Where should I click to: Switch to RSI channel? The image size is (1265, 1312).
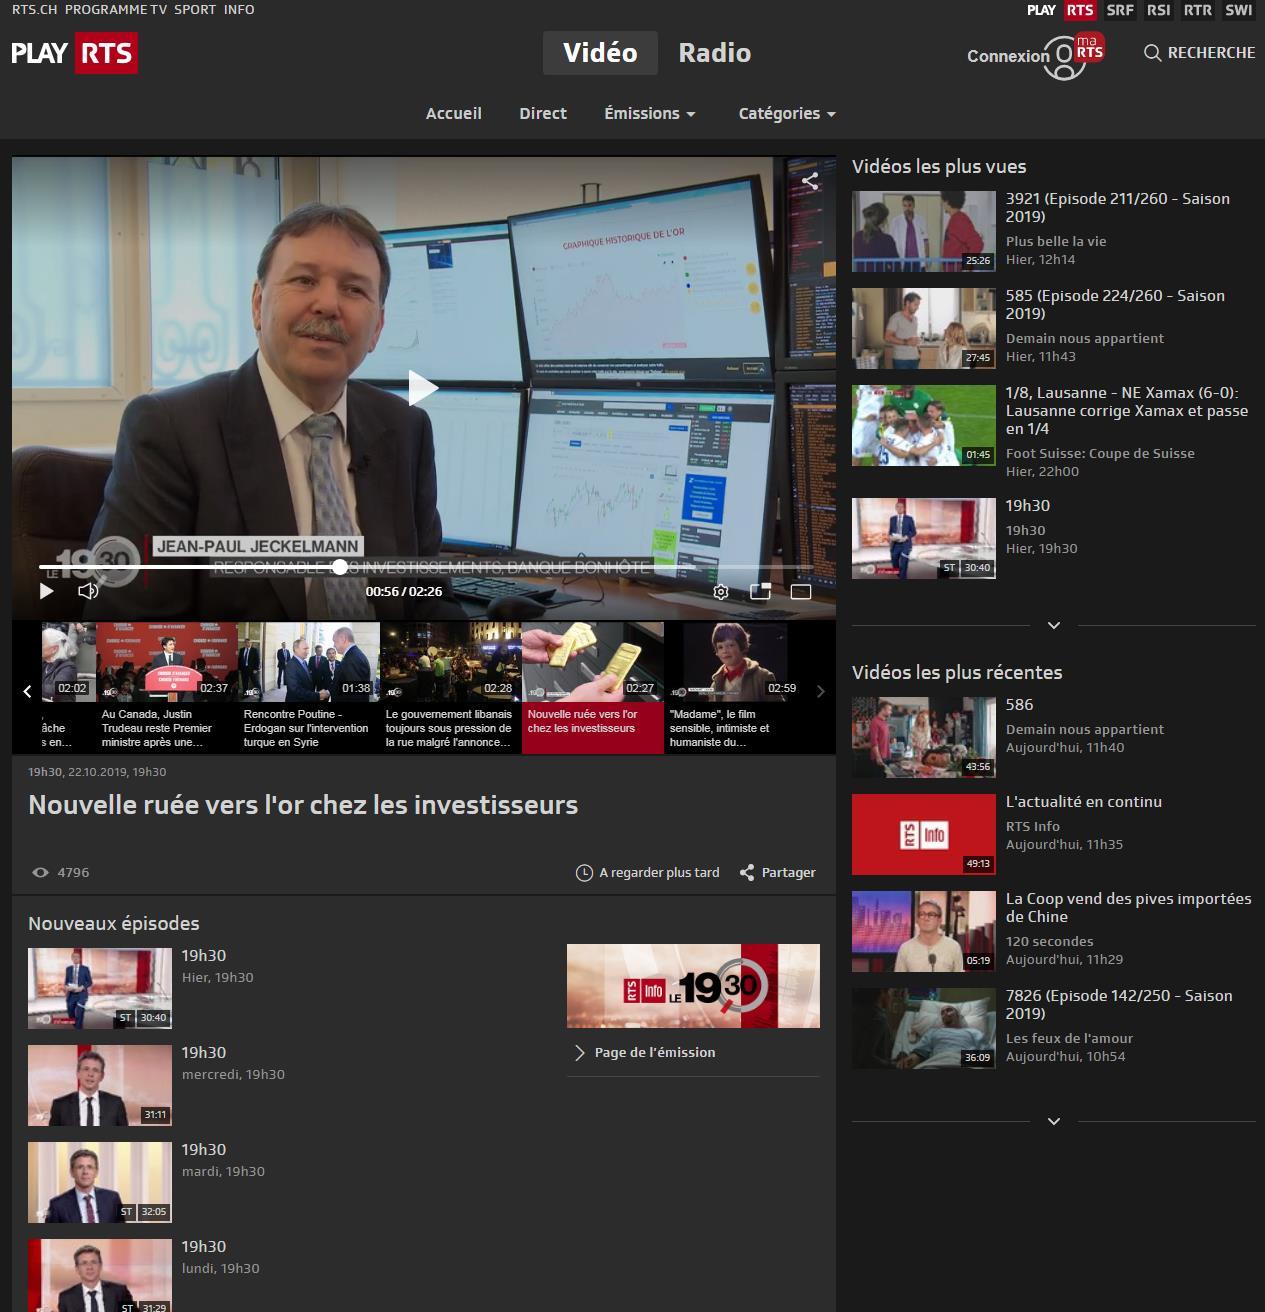pyautogui.click(x=1159, y=10)
